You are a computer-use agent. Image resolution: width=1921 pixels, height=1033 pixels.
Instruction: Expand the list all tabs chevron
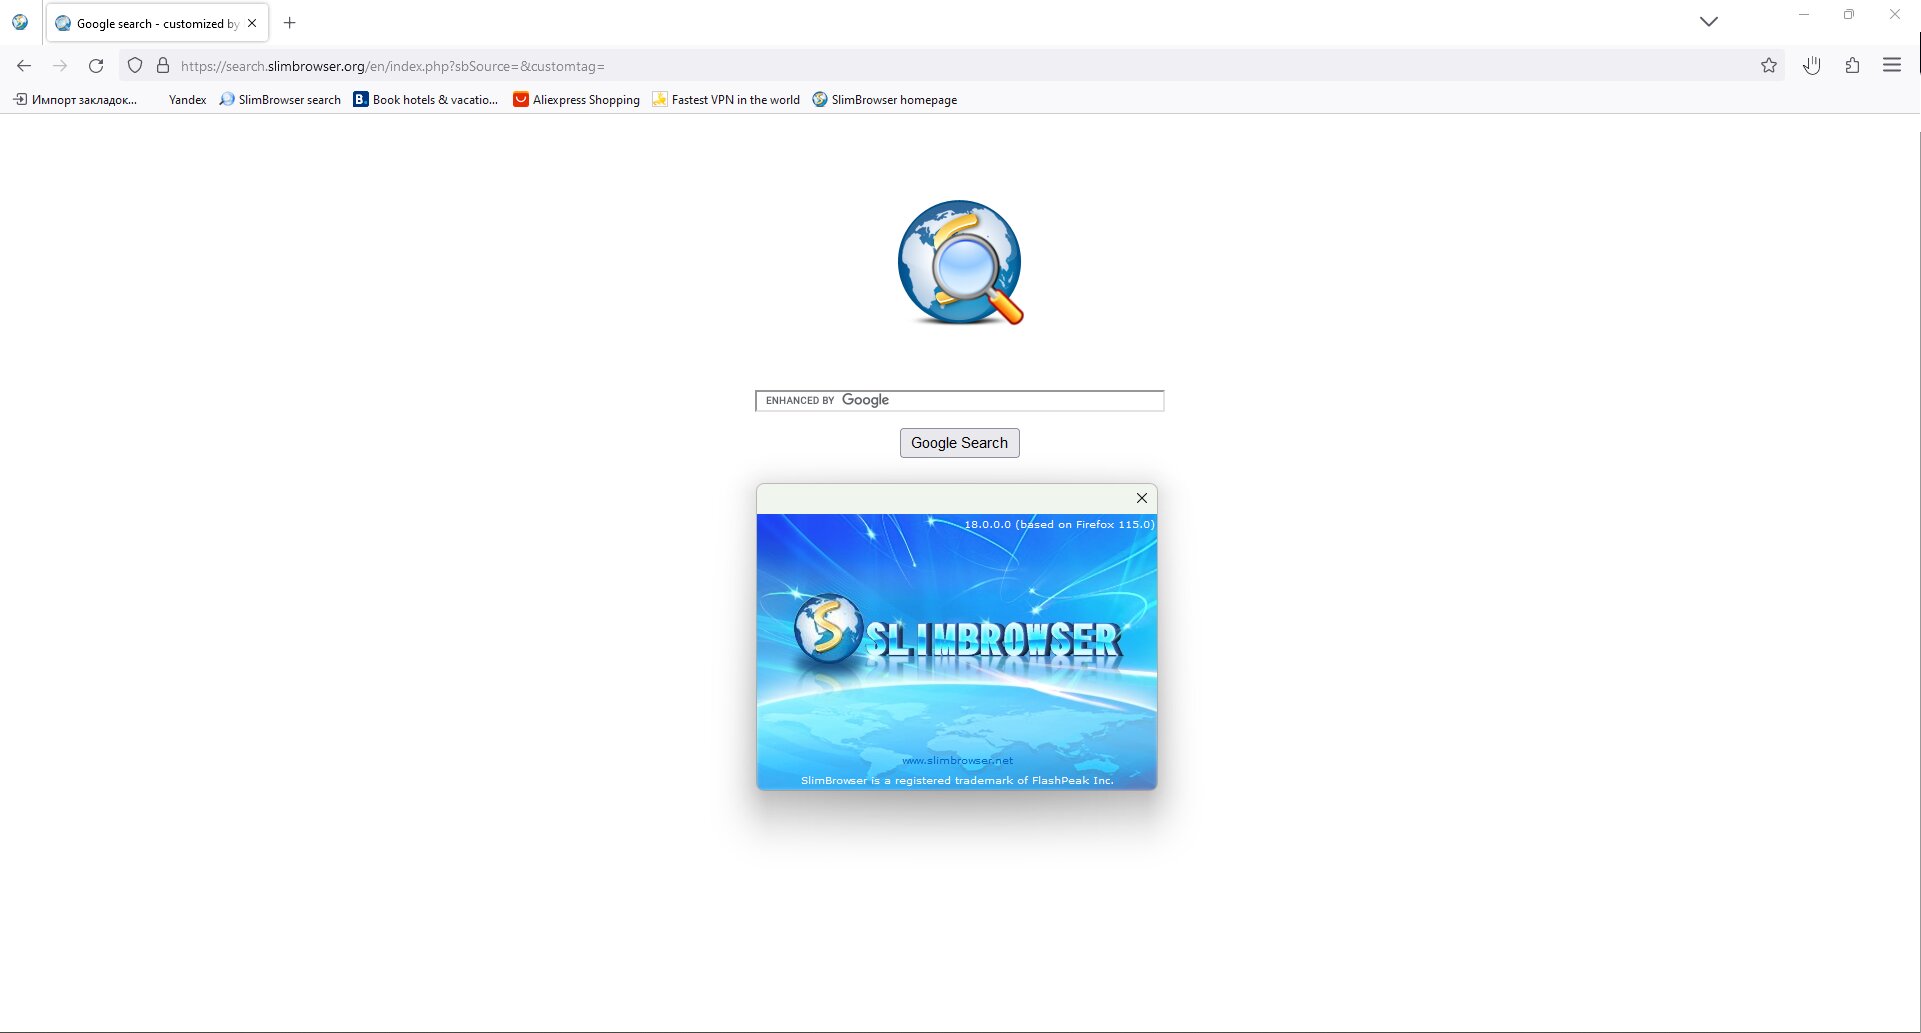tap(1709, 22)
